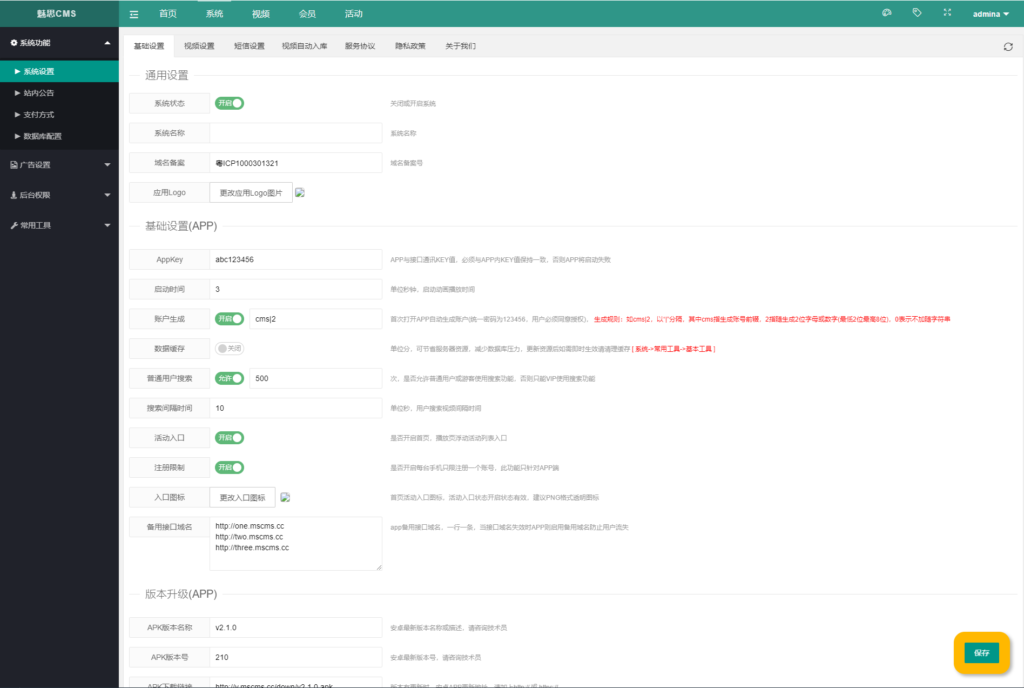The image size is (1024, 688).
Task: Collapse the 系统功能 sidebar section
Action: (x=55, y=43)
